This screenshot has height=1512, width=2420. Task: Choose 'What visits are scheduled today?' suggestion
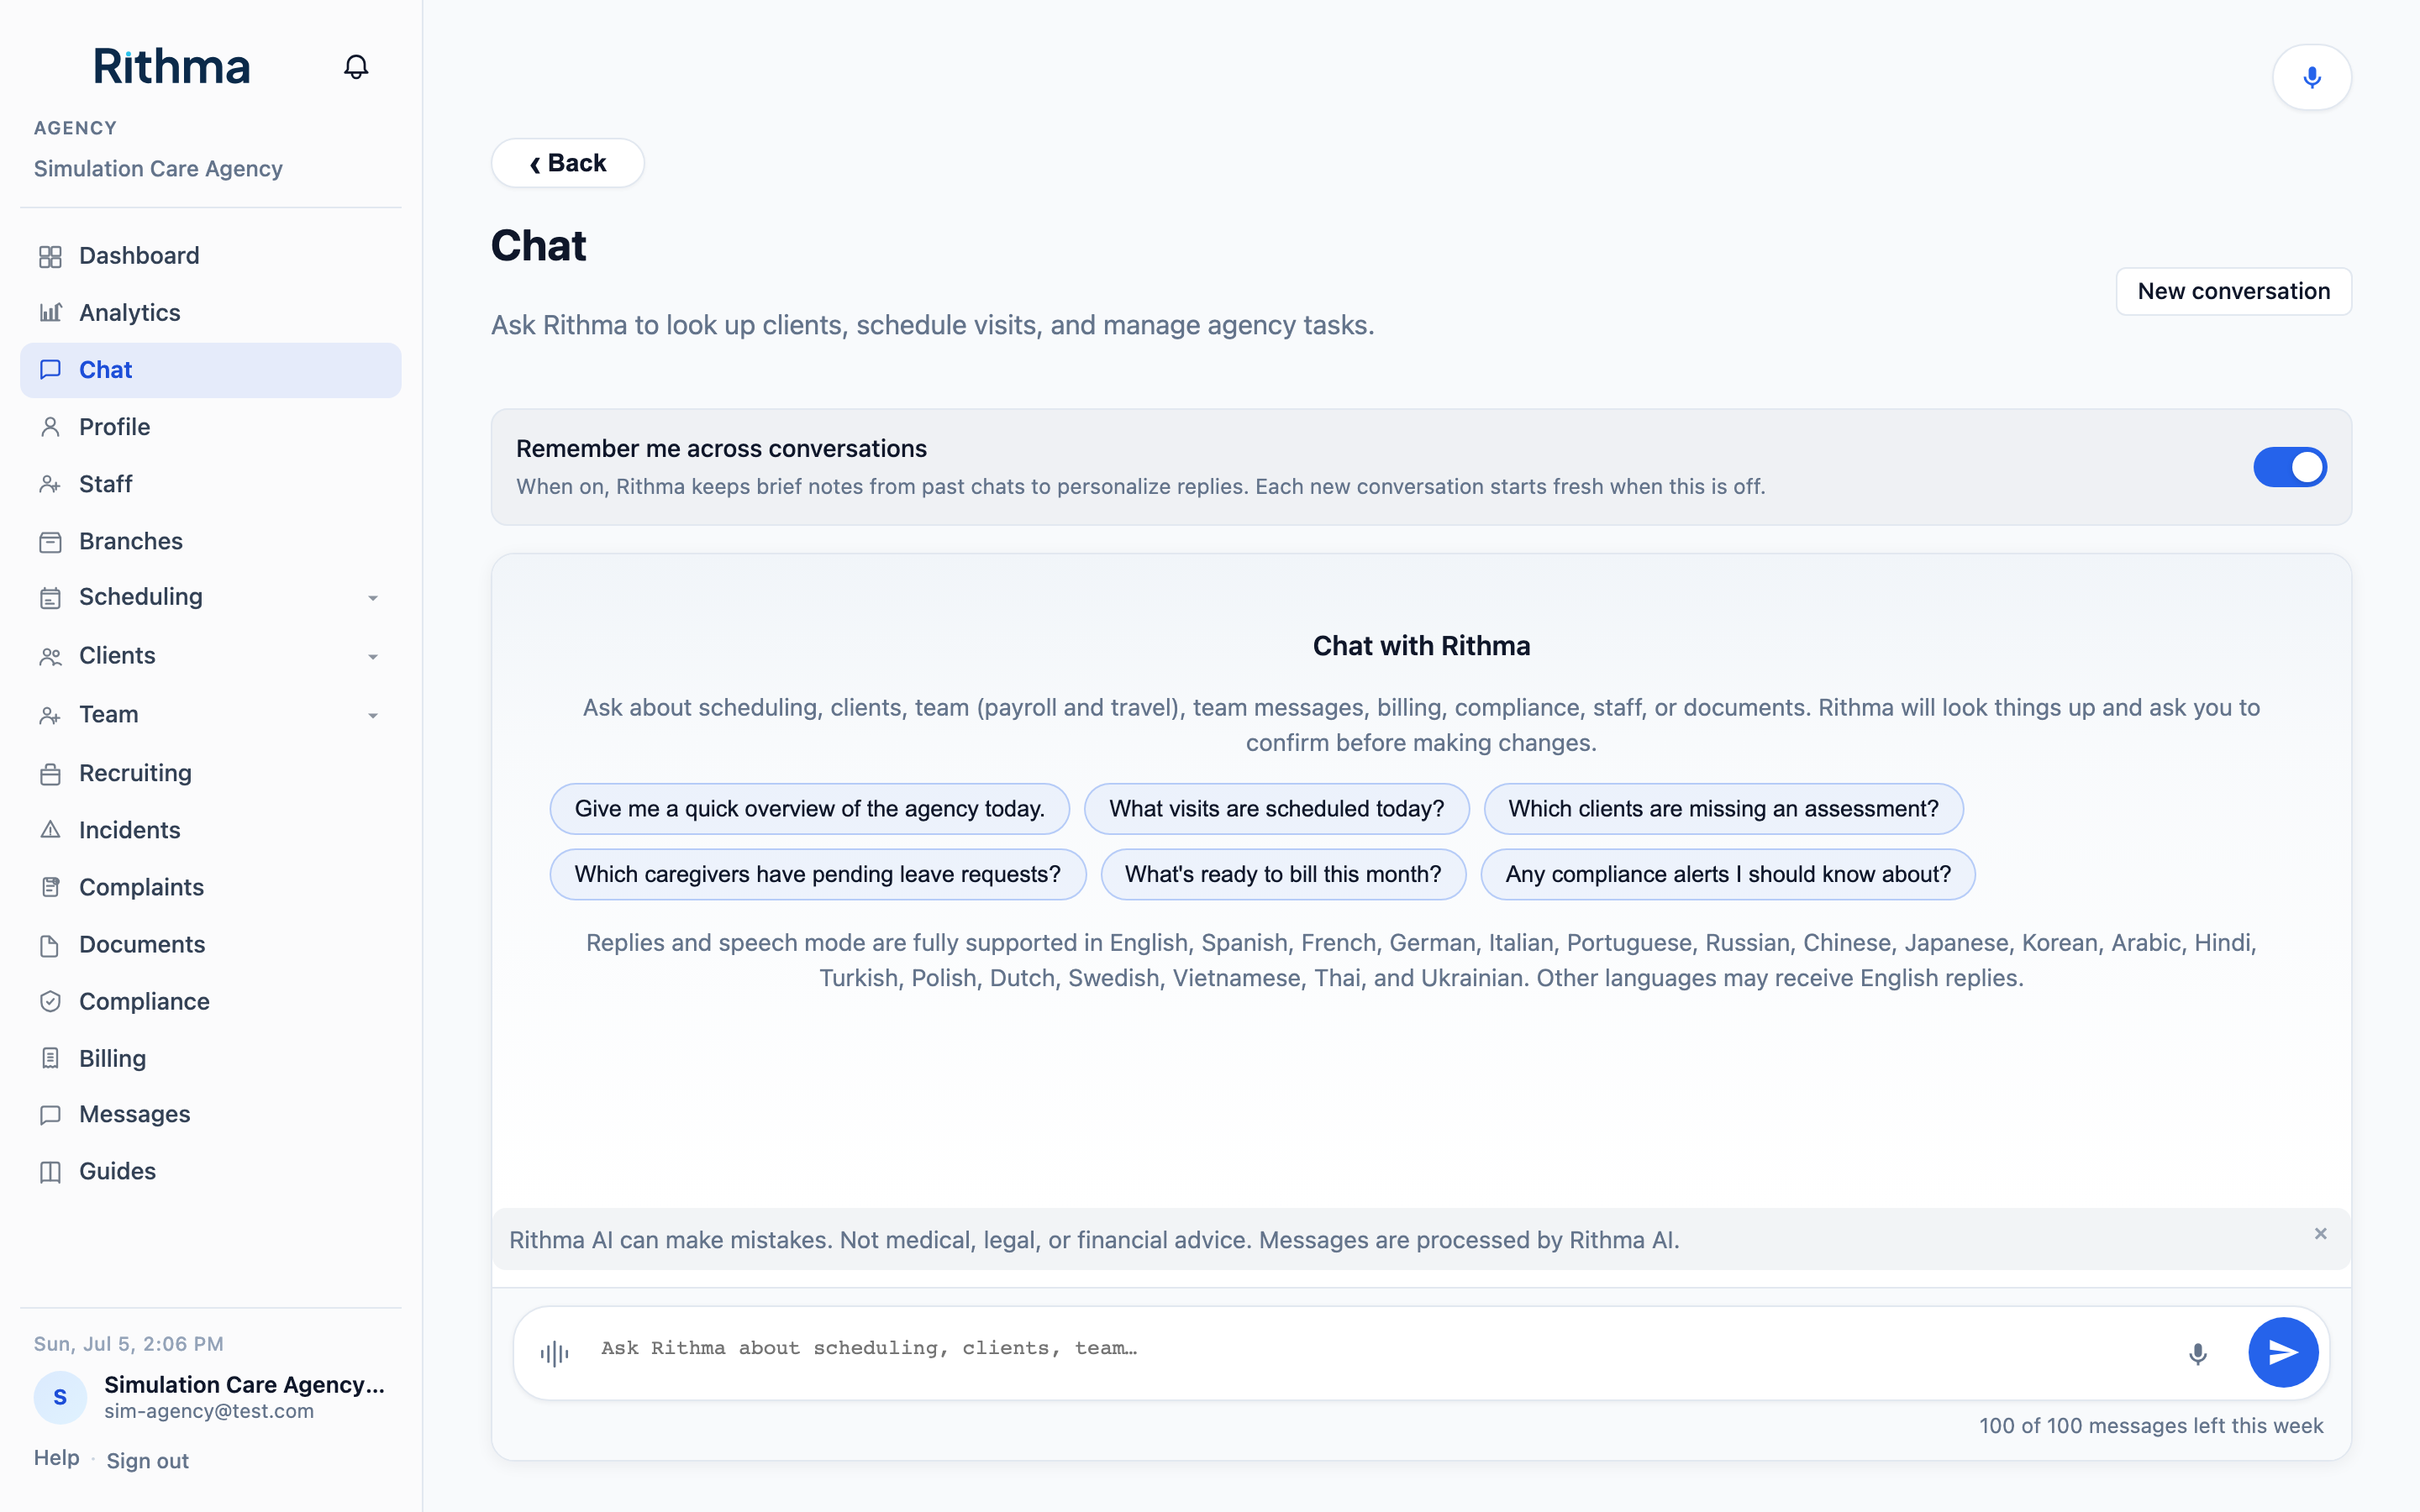[x=1276, y=808]
